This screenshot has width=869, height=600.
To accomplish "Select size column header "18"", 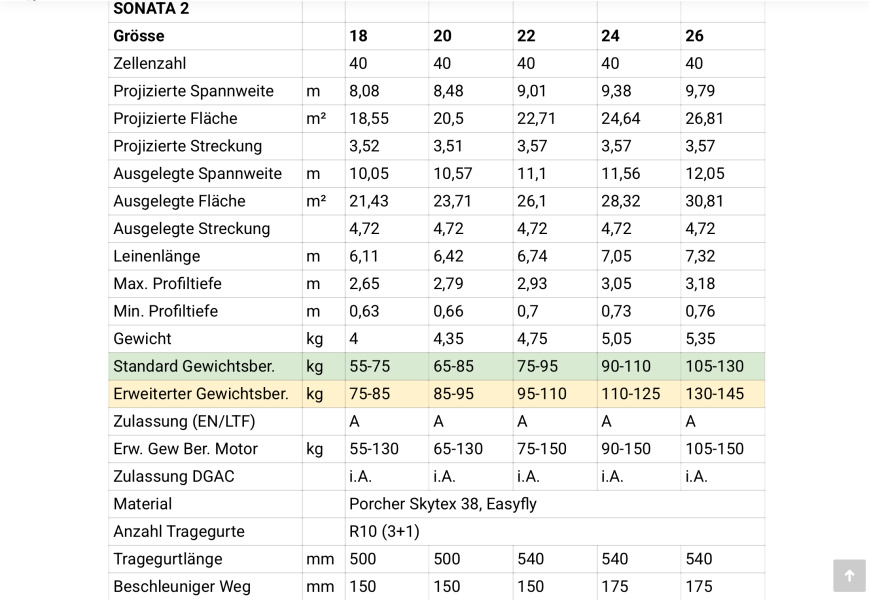I will (x=359, y=36).
